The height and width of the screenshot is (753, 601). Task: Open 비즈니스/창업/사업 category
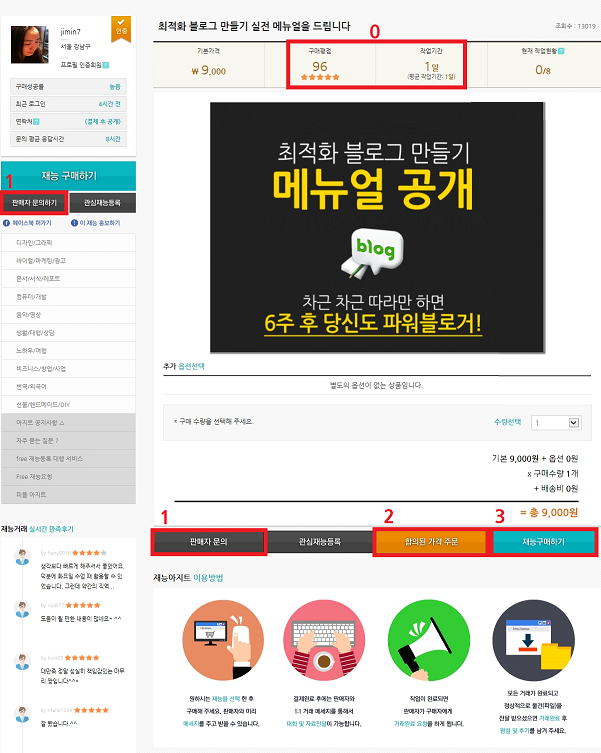click(68, 368)
